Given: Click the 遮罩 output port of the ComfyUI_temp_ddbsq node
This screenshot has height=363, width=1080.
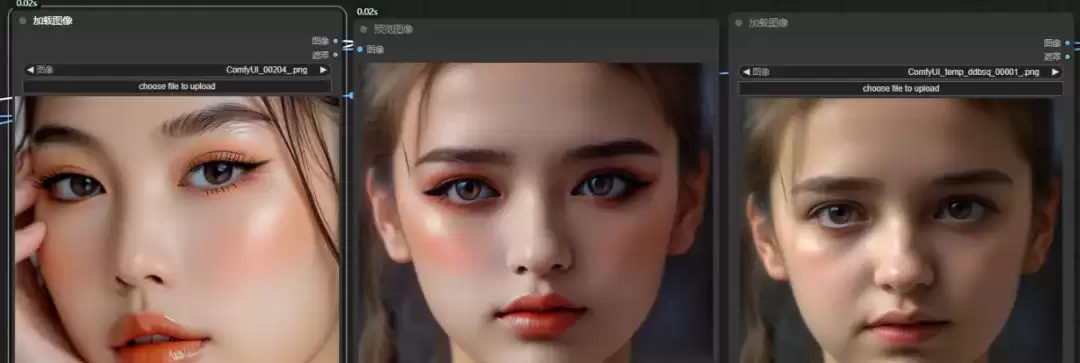Looking at the screenshot, I should click(1067, 56).
